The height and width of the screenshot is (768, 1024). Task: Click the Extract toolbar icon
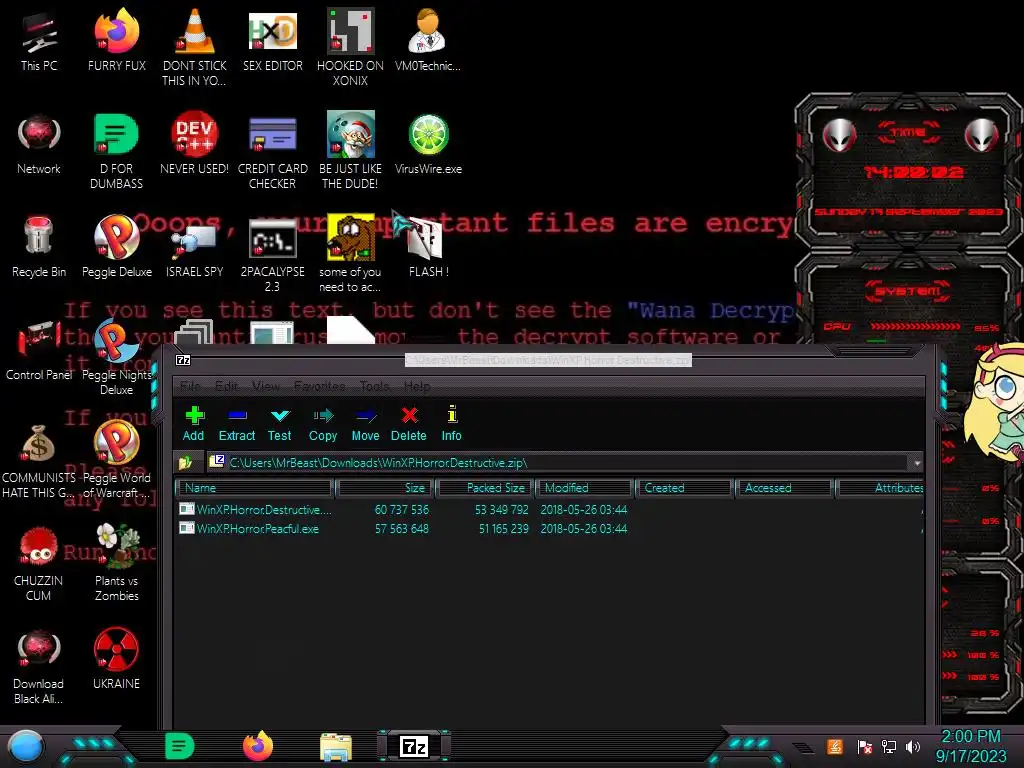[236, 423]
